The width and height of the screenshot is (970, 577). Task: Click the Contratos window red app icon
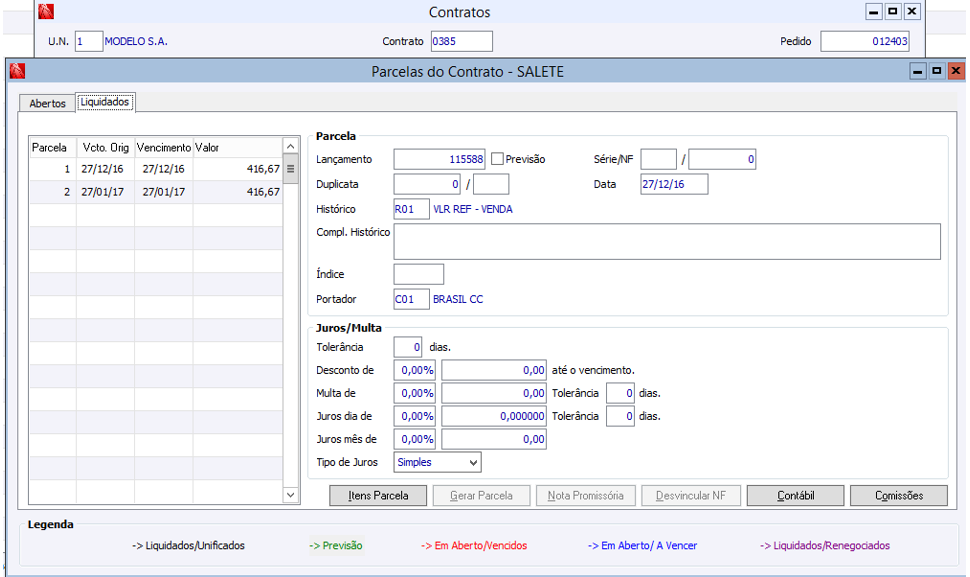coord(46,11)
